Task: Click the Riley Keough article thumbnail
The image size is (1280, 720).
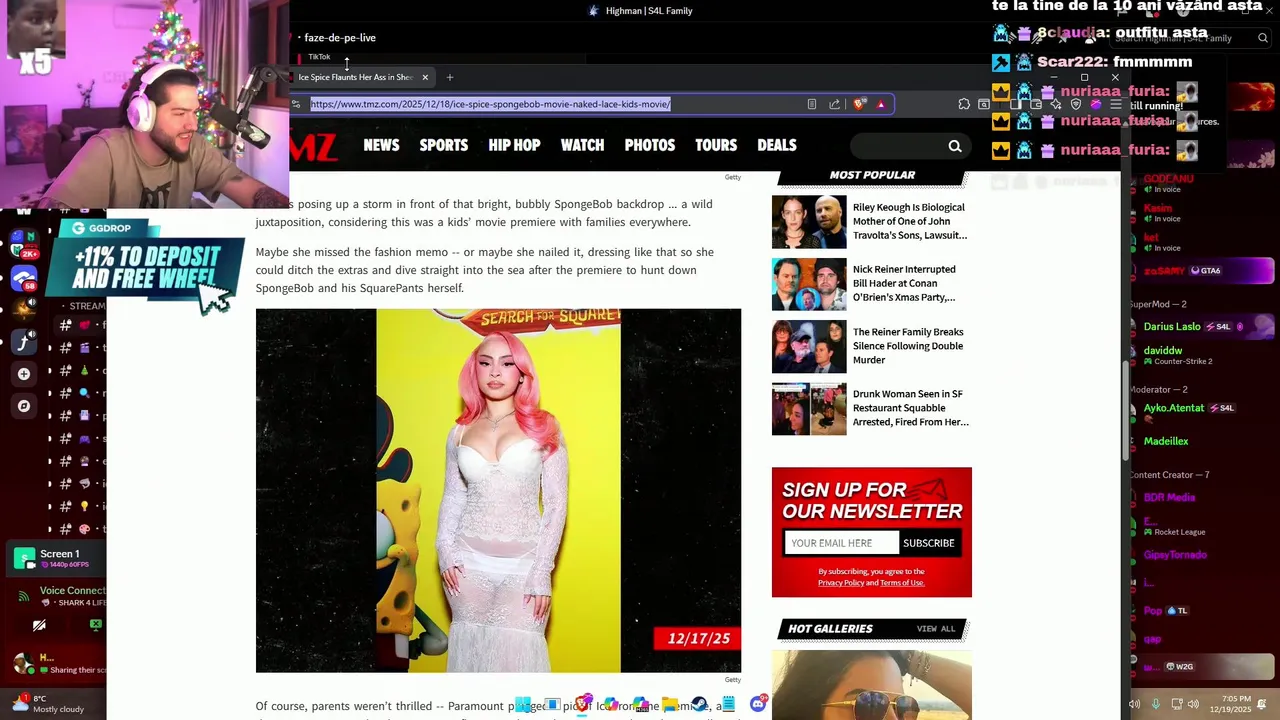Action: [809, 221]
